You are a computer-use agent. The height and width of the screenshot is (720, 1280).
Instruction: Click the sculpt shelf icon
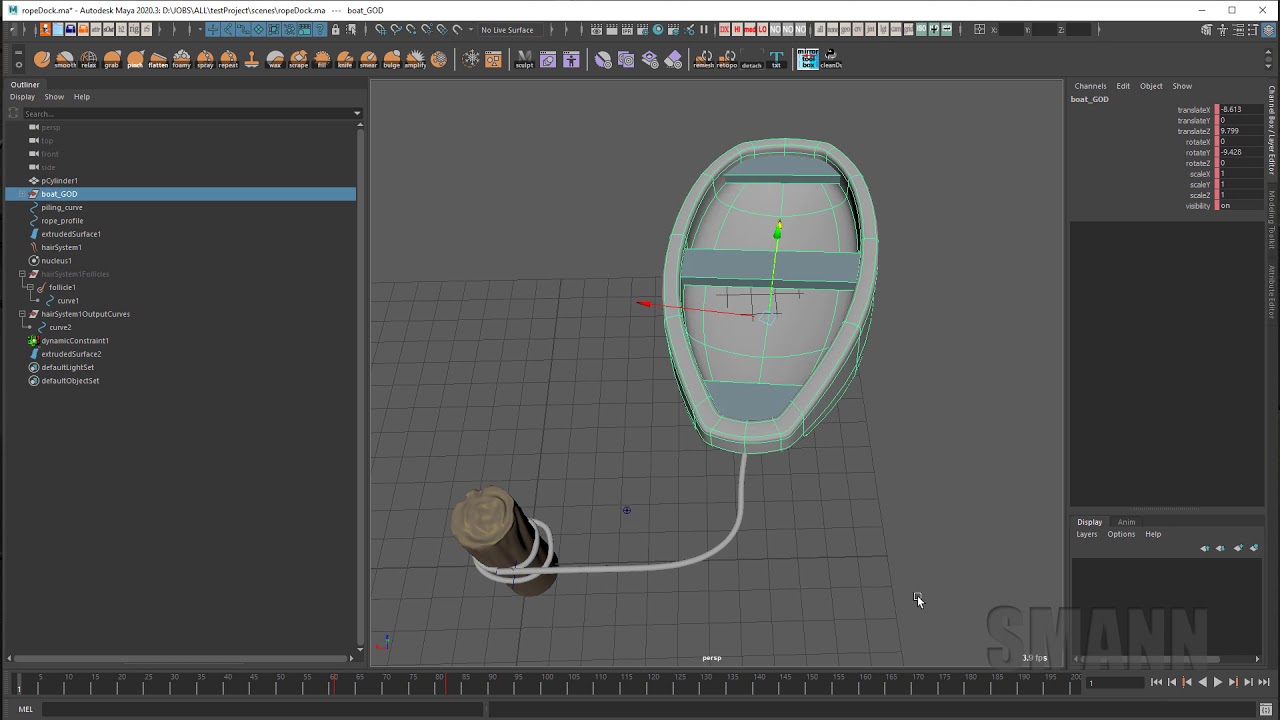tap(524, 59)
